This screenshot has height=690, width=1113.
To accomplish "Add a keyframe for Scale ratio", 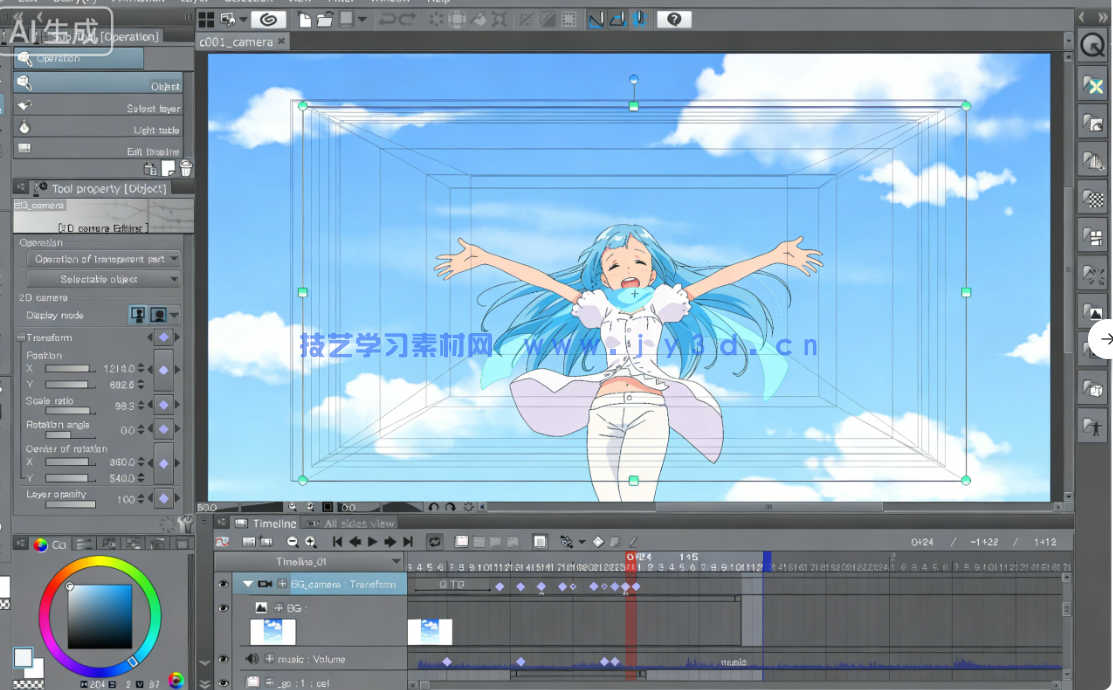I will (x=164, y=404).
